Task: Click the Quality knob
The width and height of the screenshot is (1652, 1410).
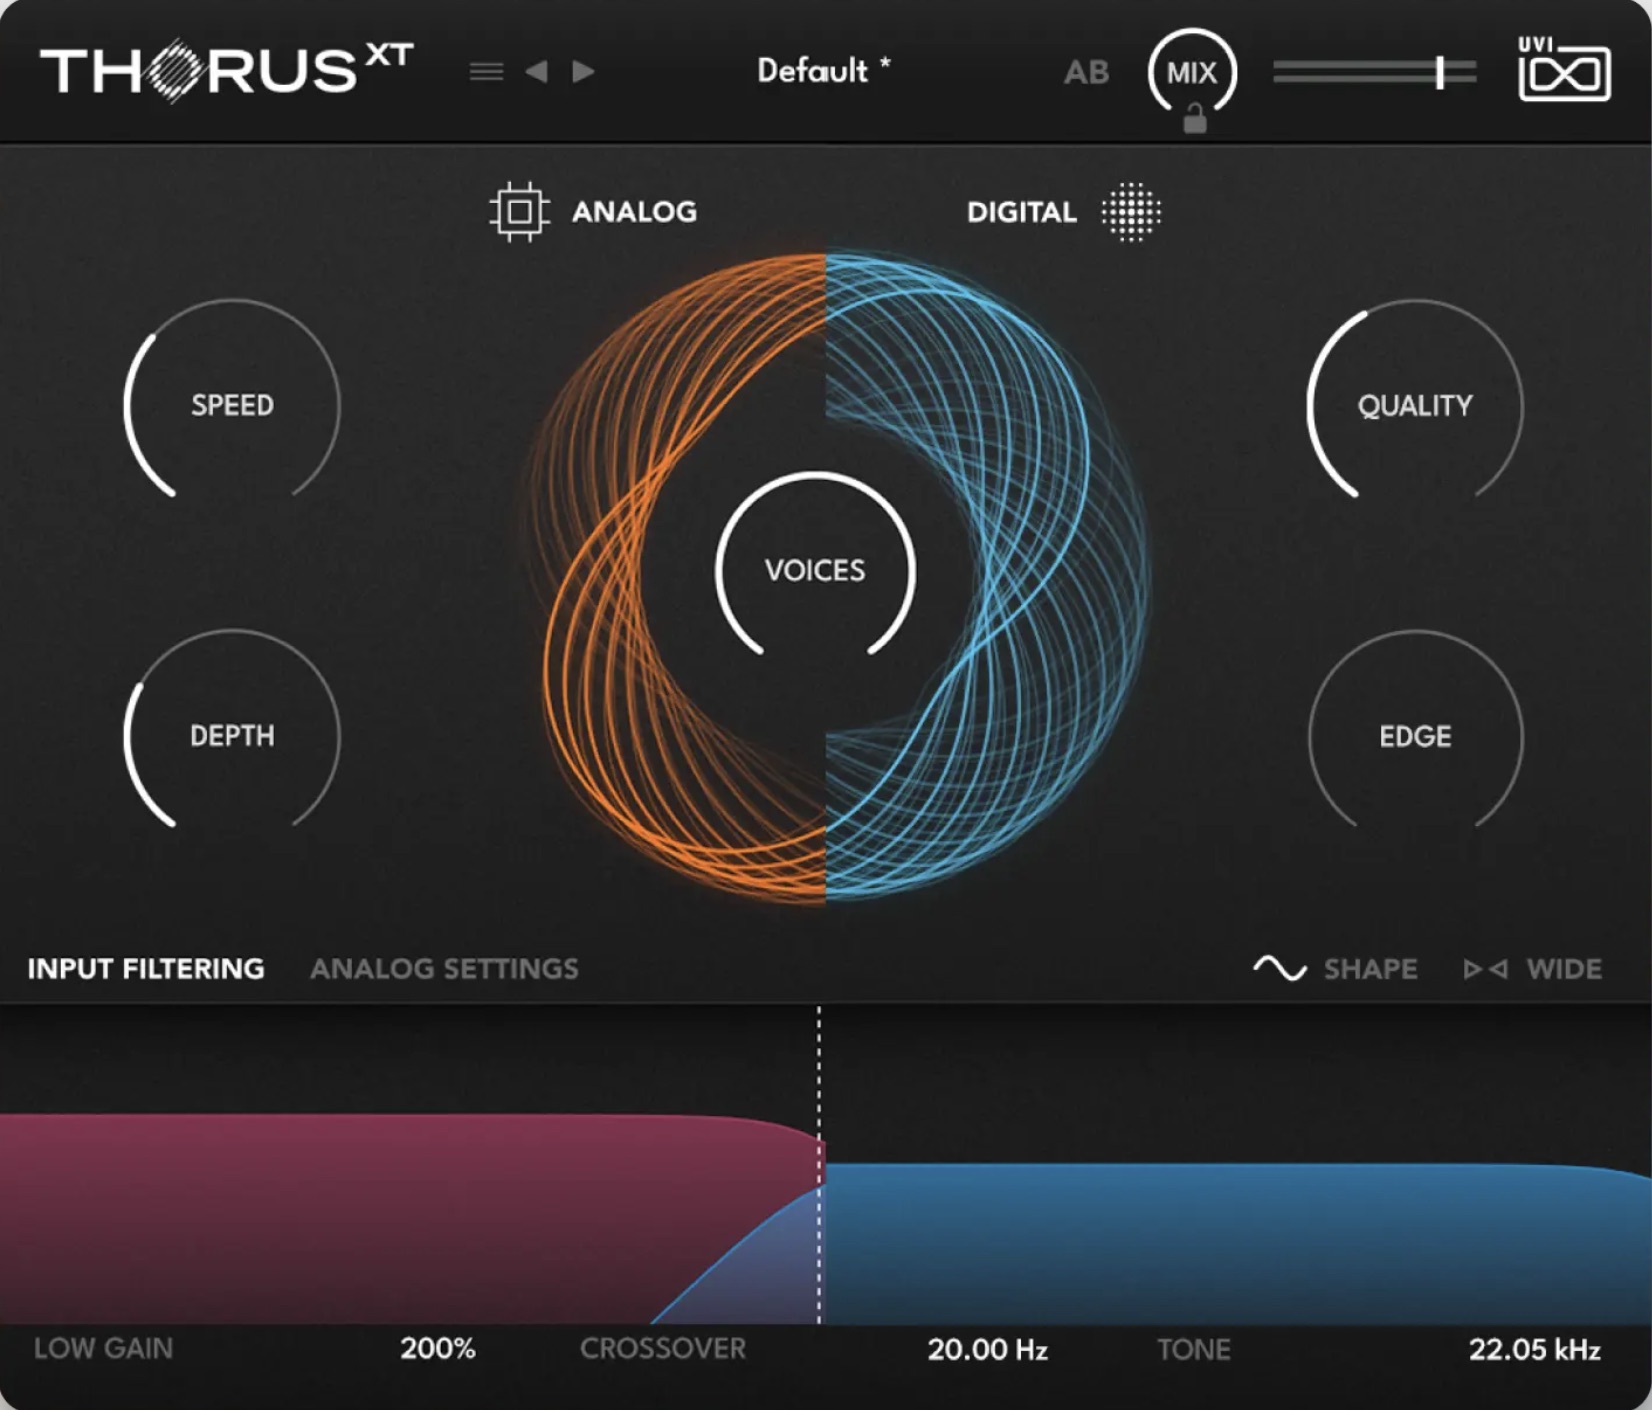Action: pyautogui.click(x=1415, y=405)
